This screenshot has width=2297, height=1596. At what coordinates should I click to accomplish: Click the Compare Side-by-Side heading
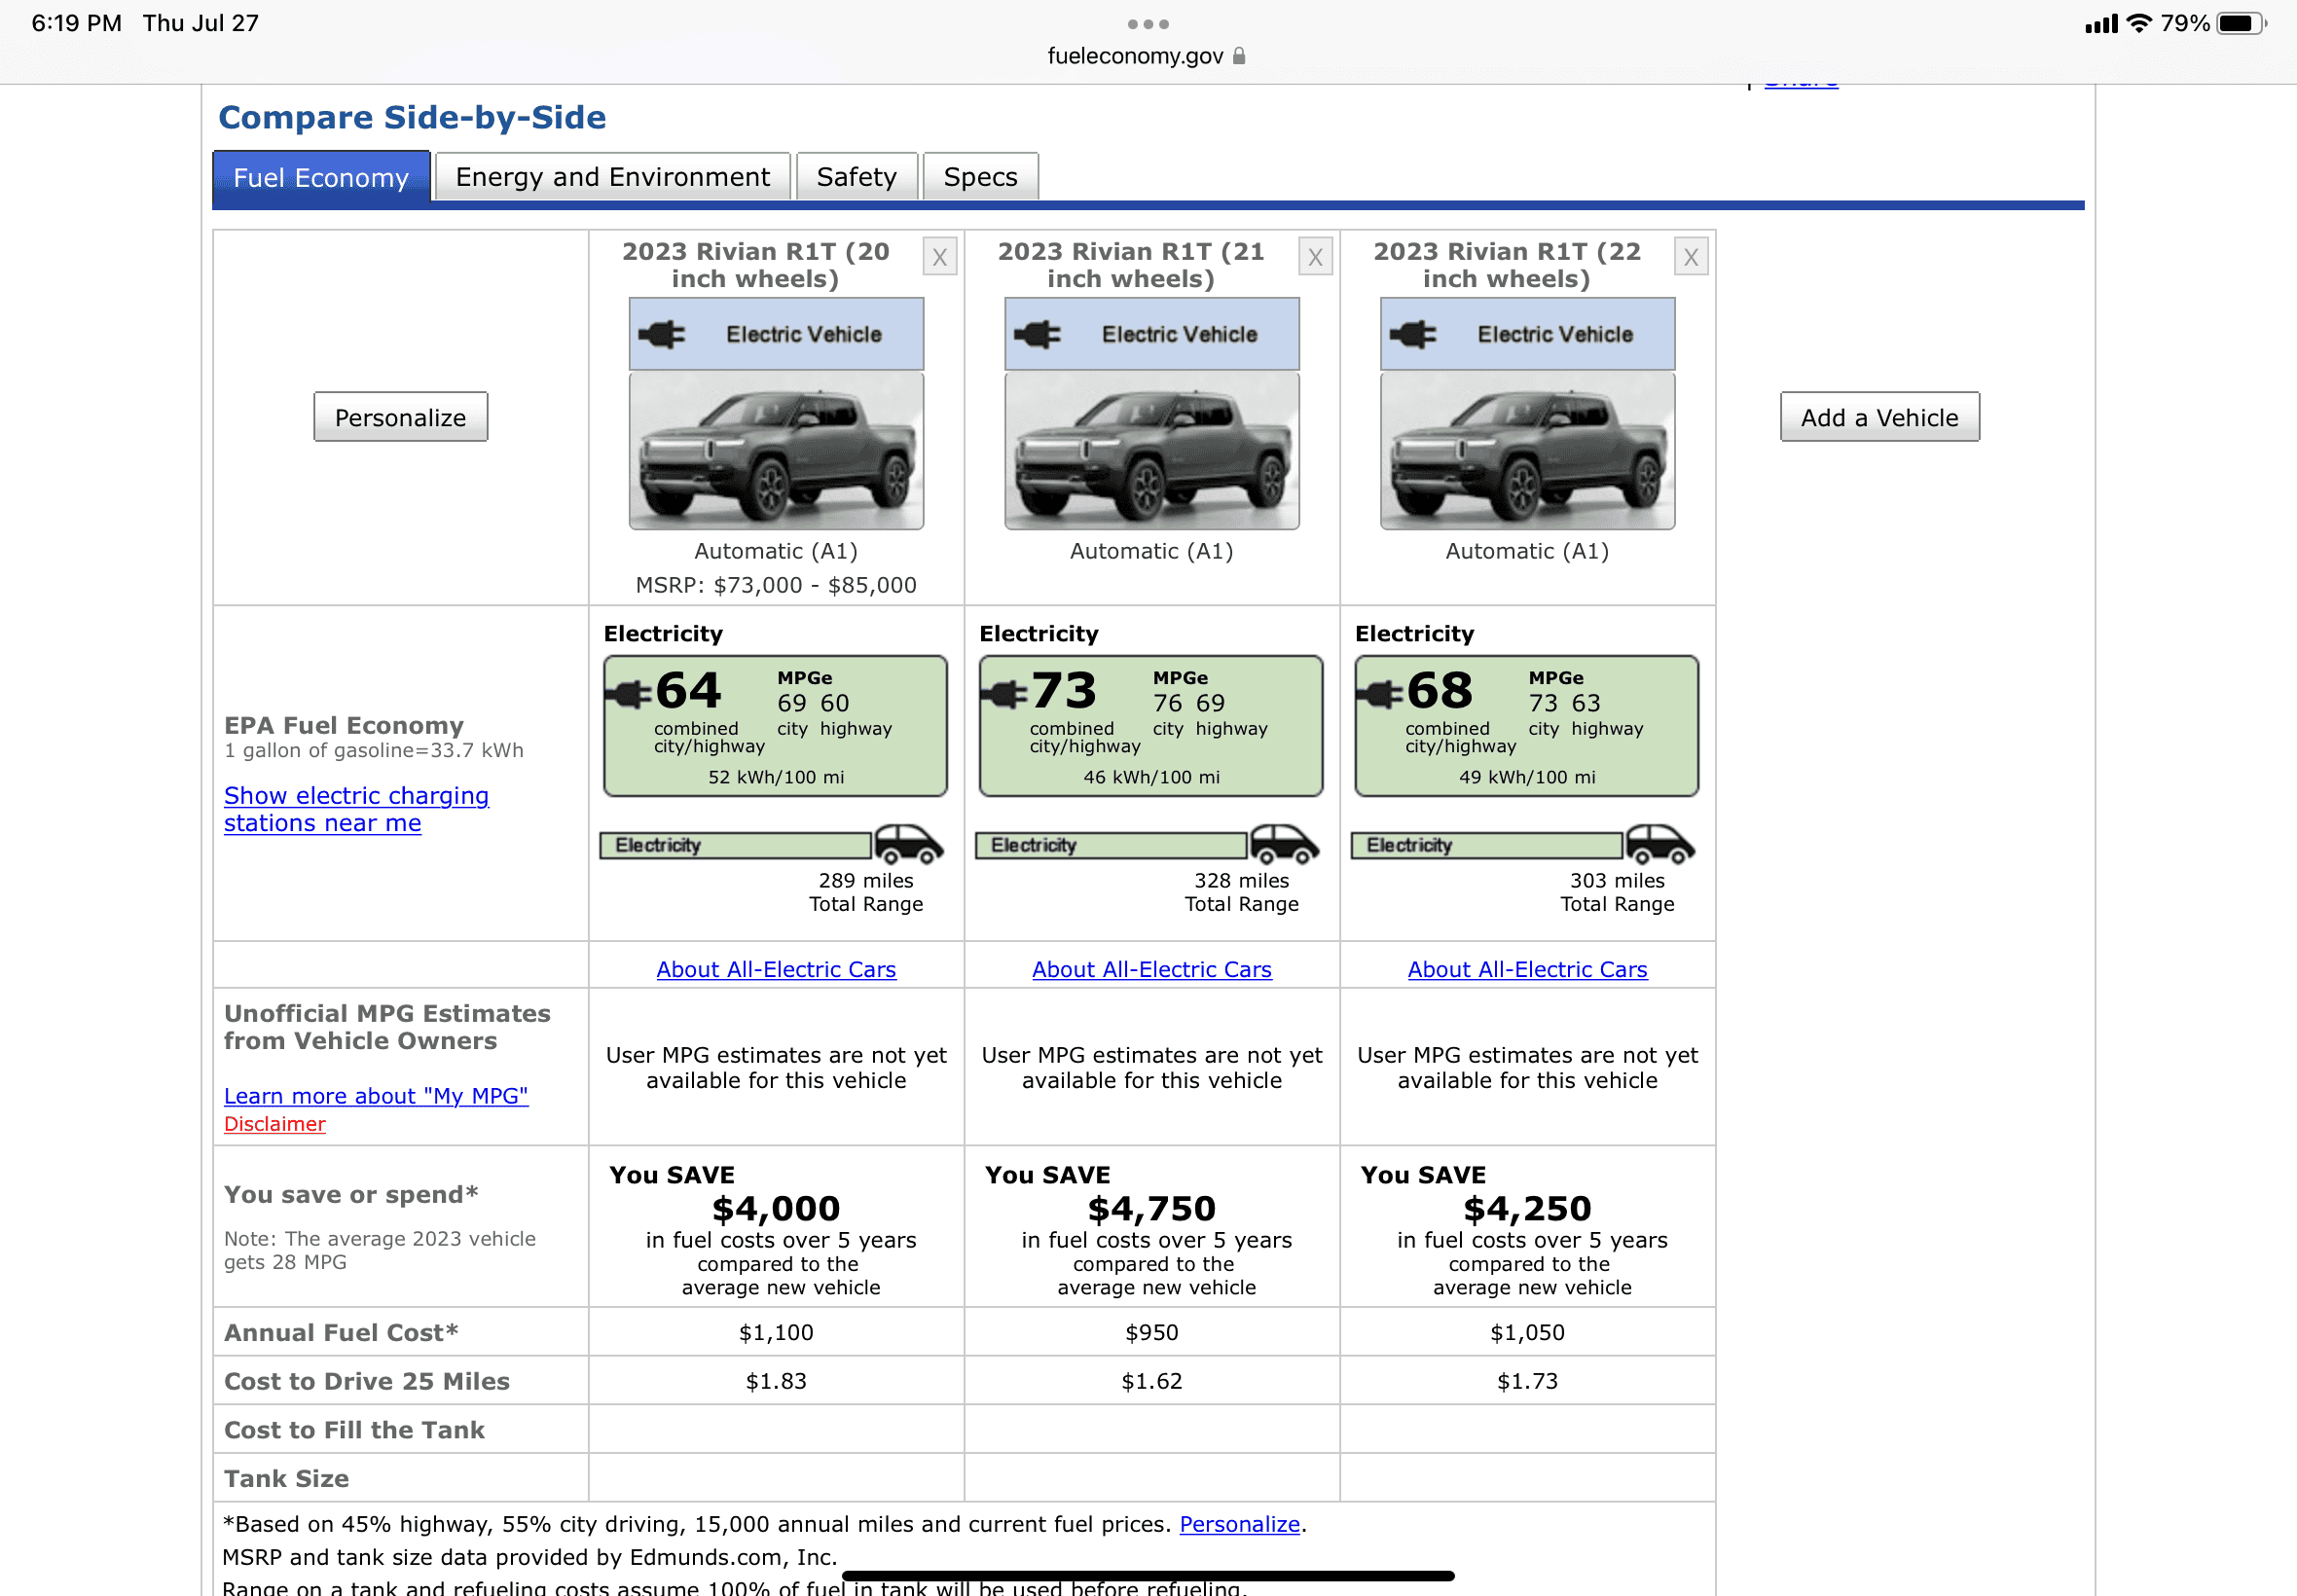point(412,117)
